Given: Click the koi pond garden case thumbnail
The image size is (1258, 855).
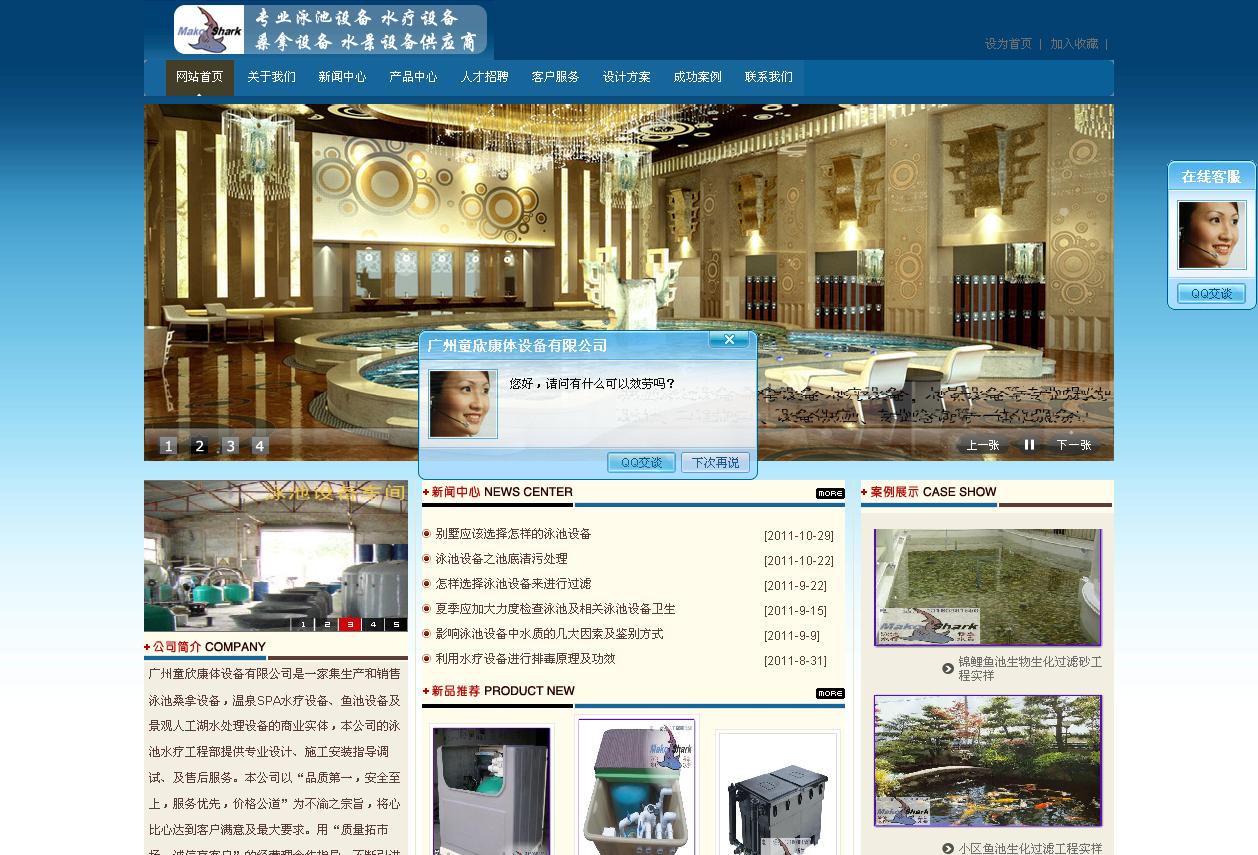Looking at the screenshot, I should (x=987, y=759).
